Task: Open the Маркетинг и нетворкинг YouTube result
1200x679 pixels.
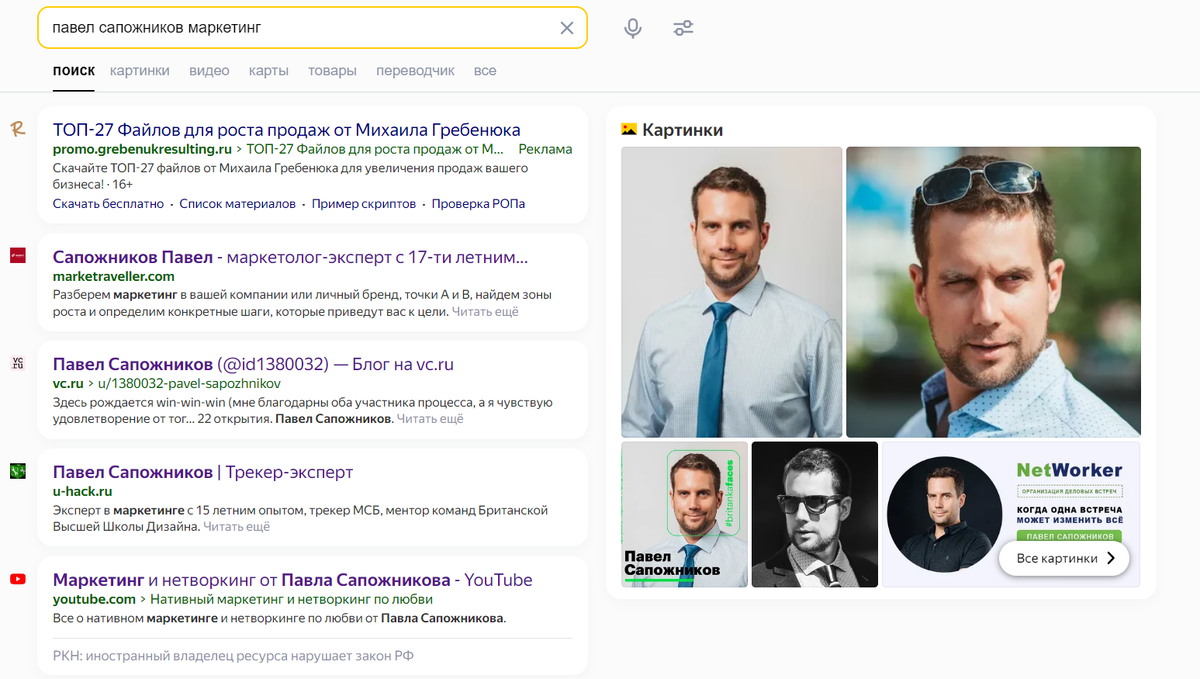Action: point(293,580)
